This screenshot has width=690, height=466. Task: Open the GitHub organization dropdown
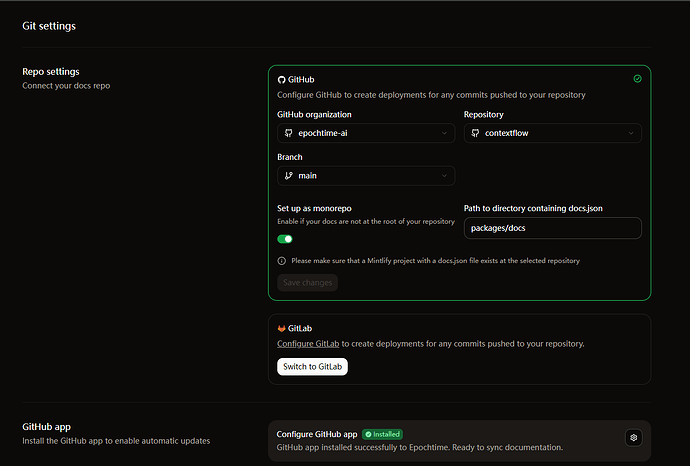(366, 133)
